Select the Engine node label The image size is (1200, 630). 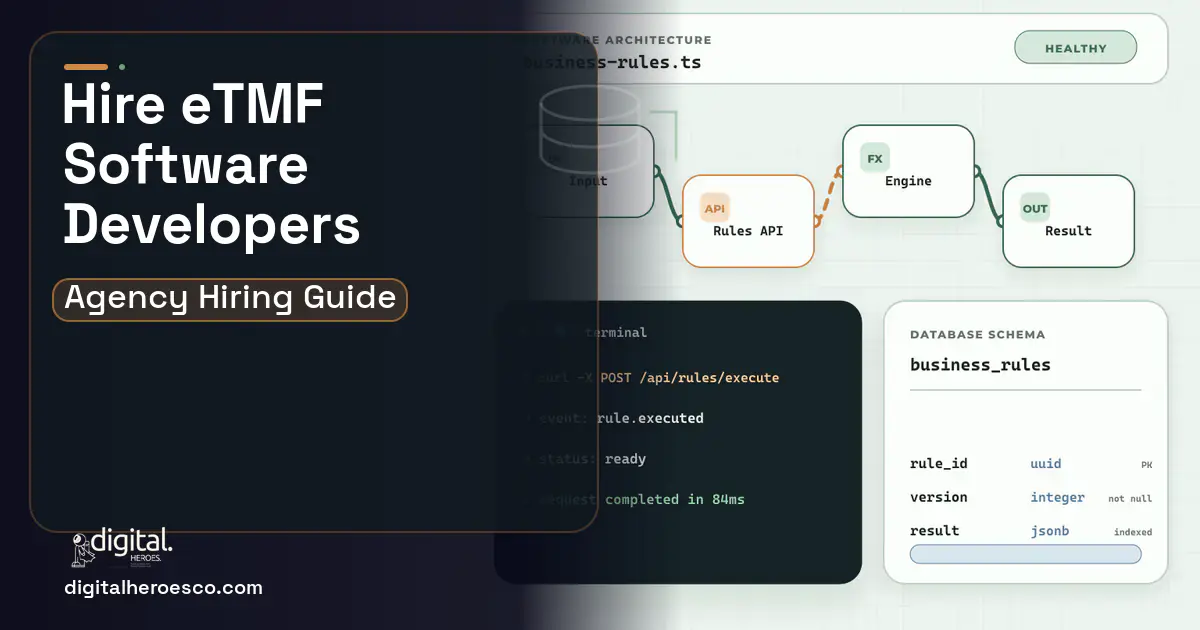pyautogui.click(x=908, y=181)
